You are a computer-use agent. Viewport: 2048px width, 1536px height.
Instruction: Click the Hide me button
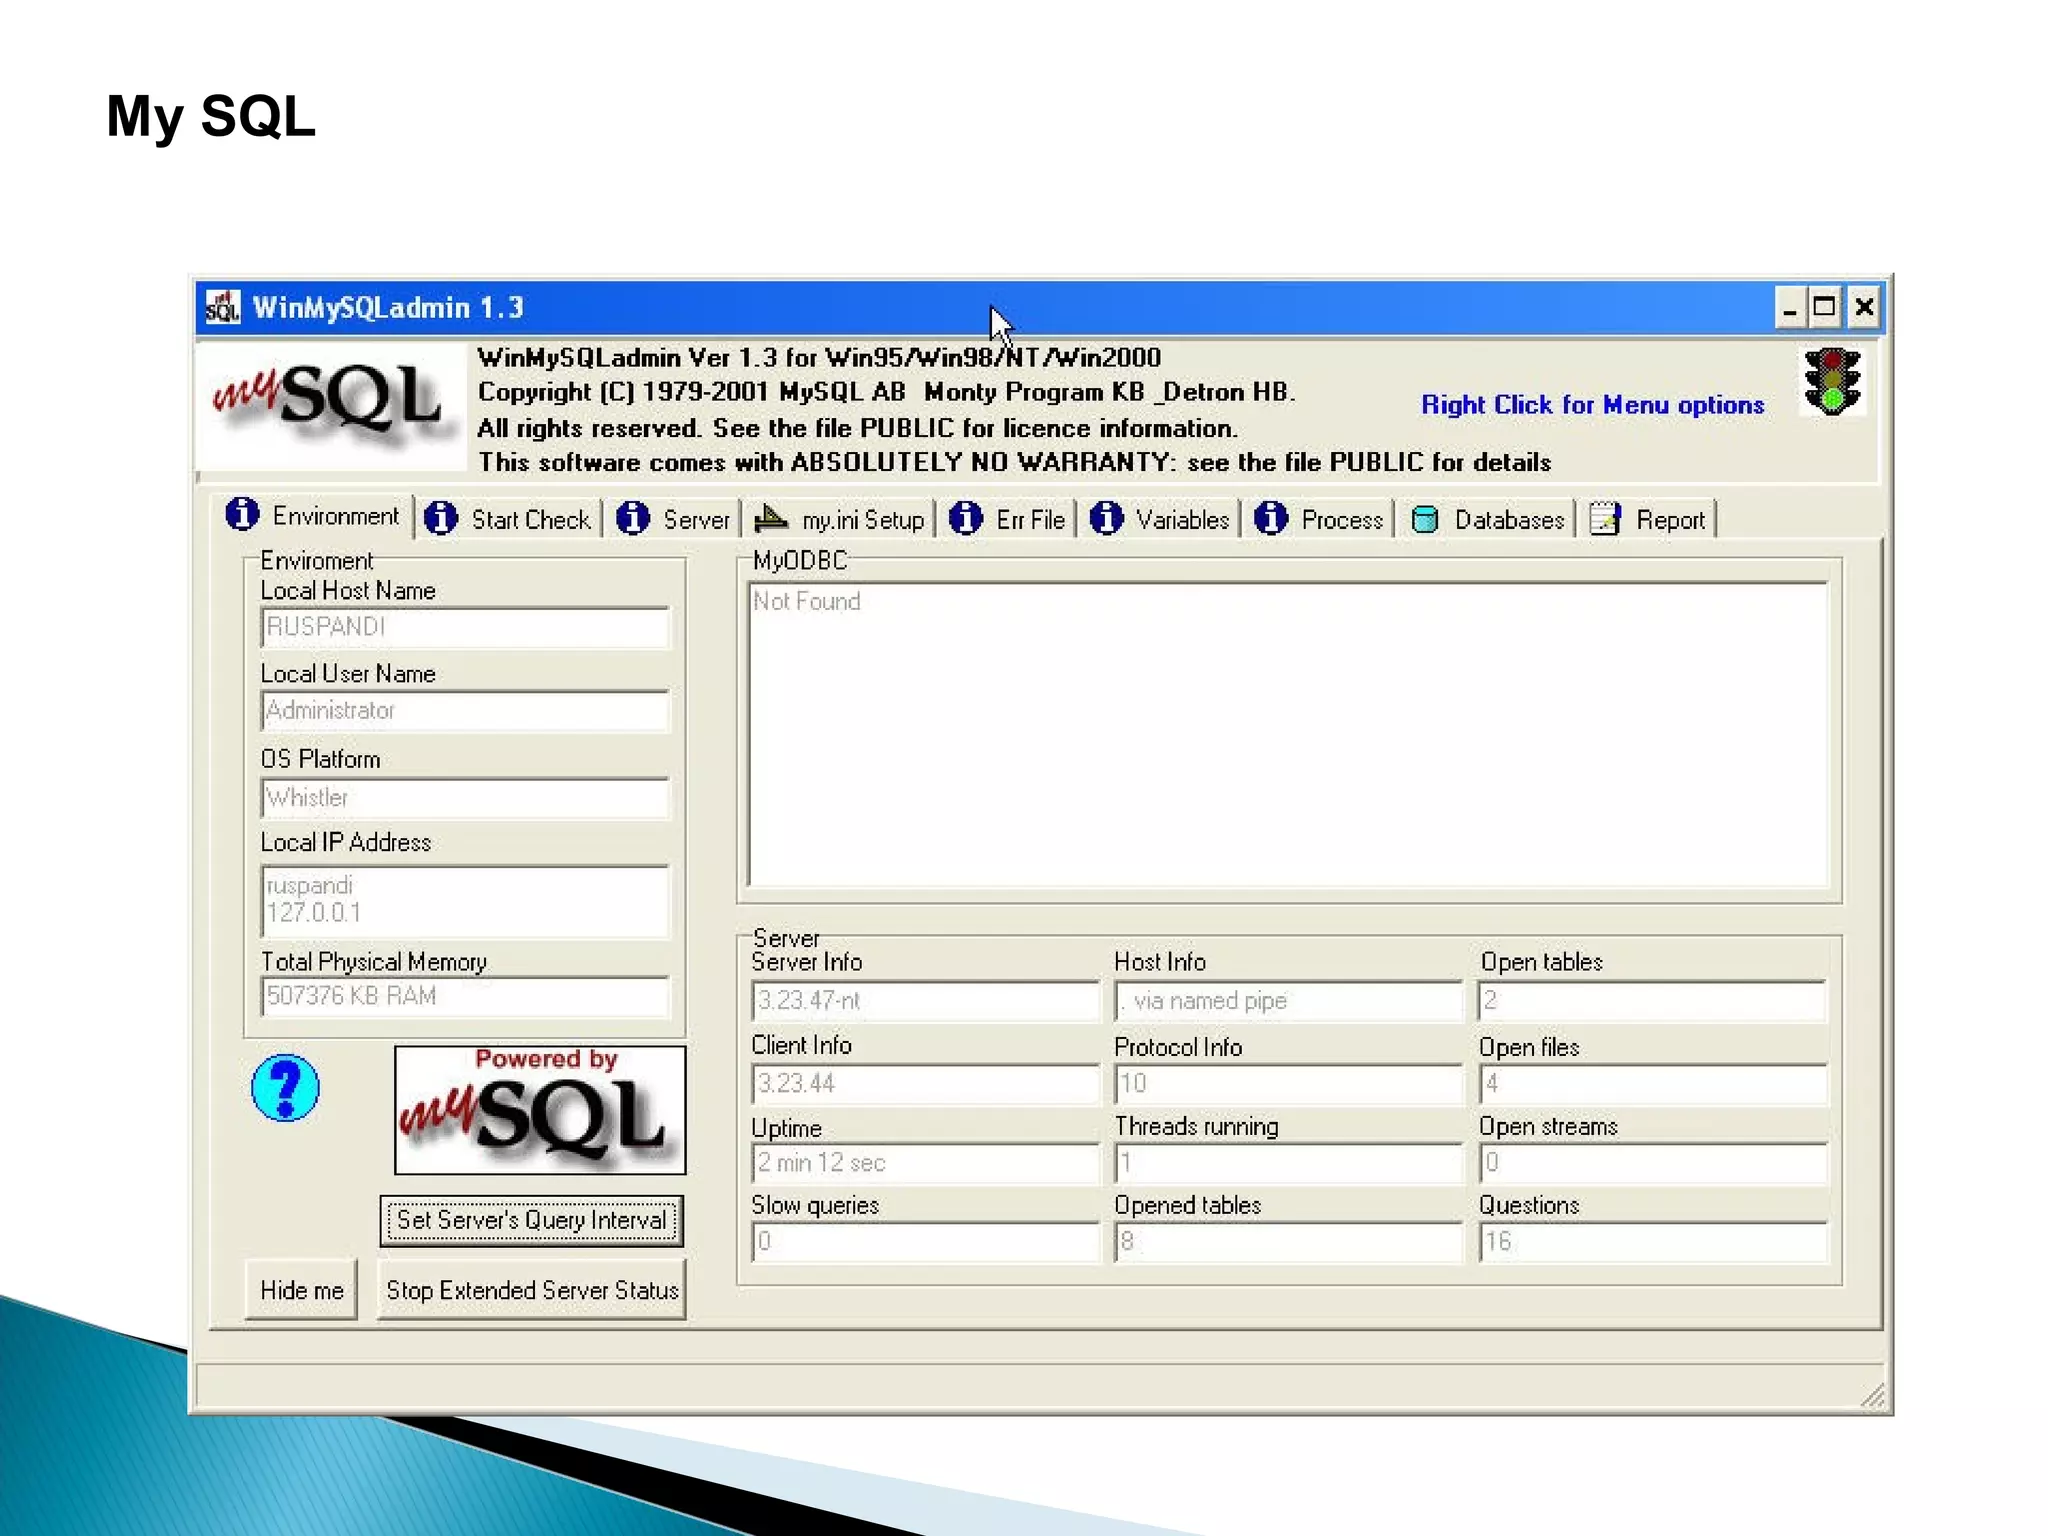tap(301, 1290)
